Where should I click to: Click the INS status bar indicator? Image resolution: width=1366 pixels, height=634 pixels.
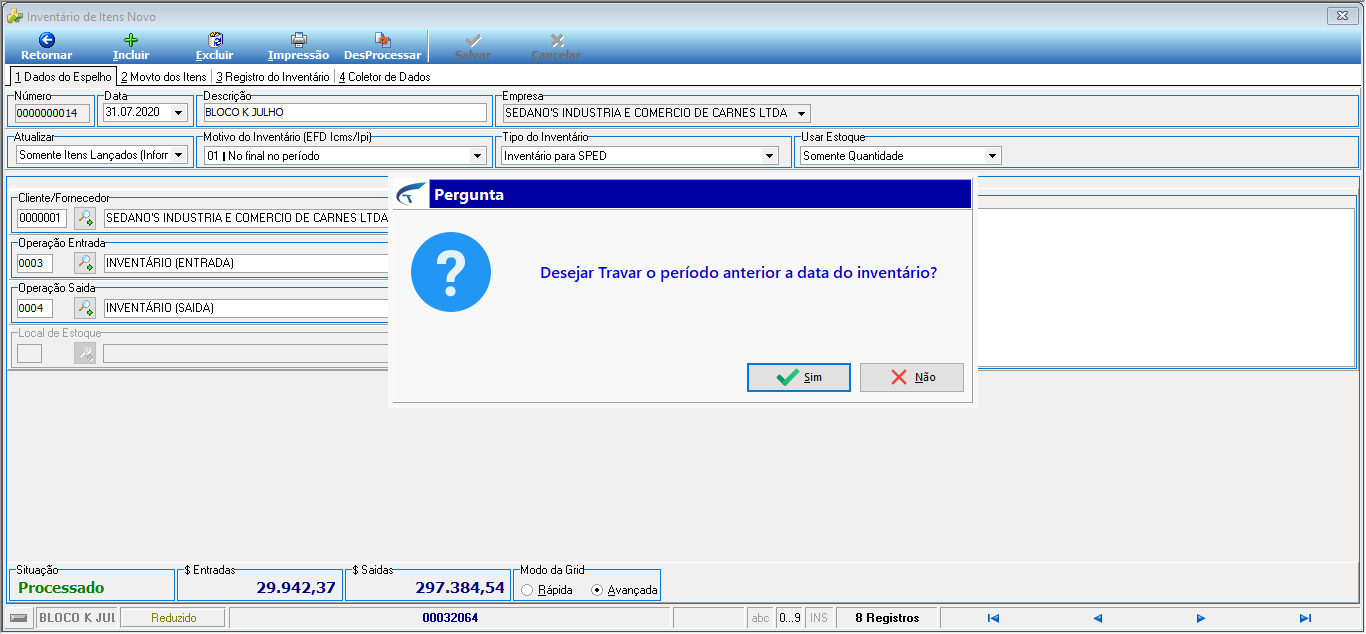[x=819, y=618]
